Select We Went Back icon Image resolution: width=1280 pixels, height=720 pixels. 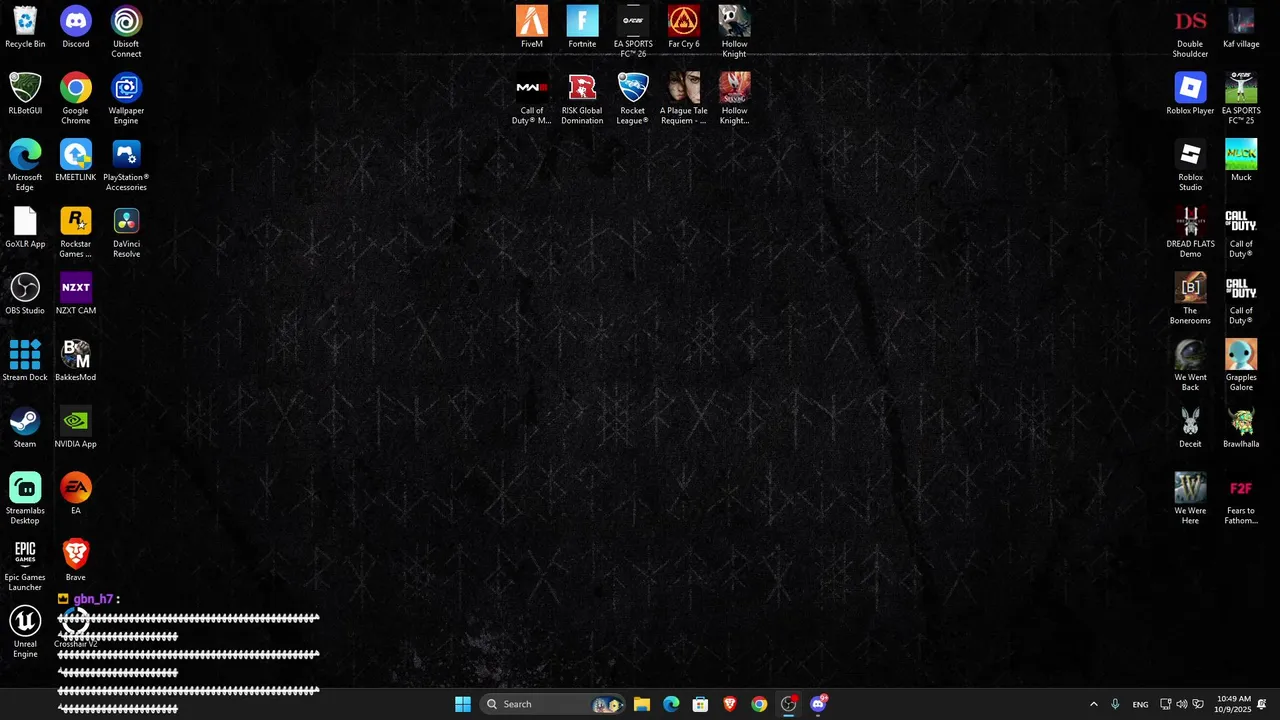pos(1190,366)
